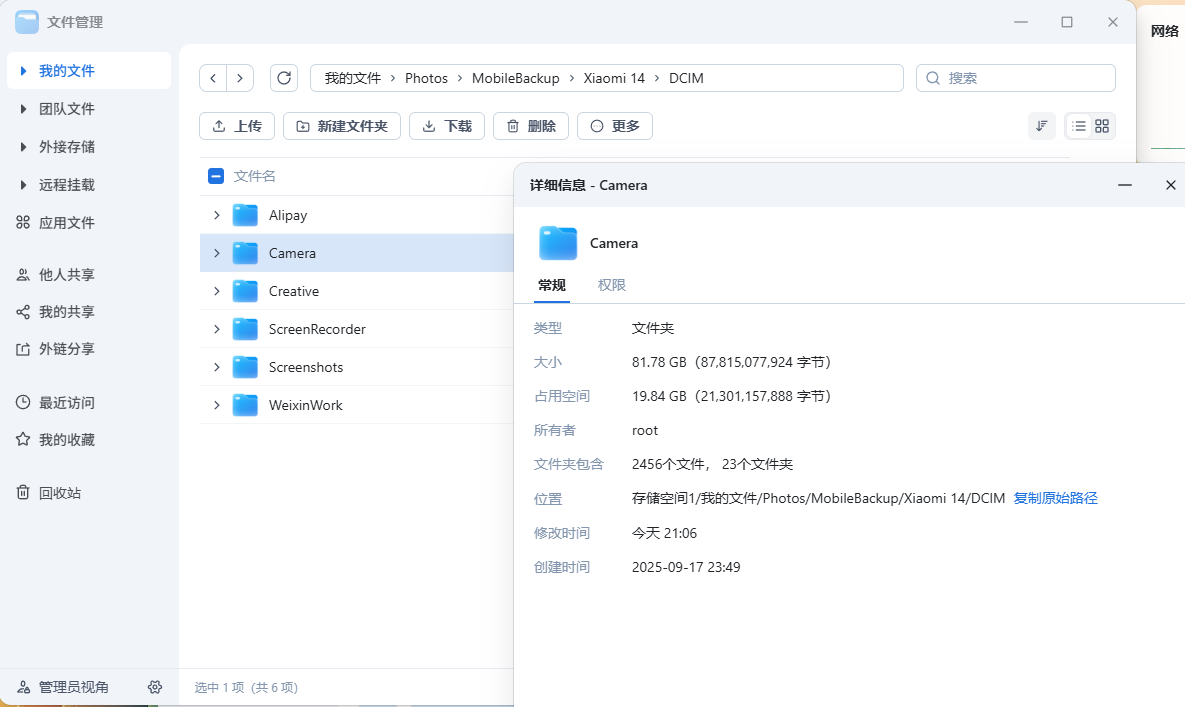
Task: Switch to 管理员视角
Action: click(63, 687)
